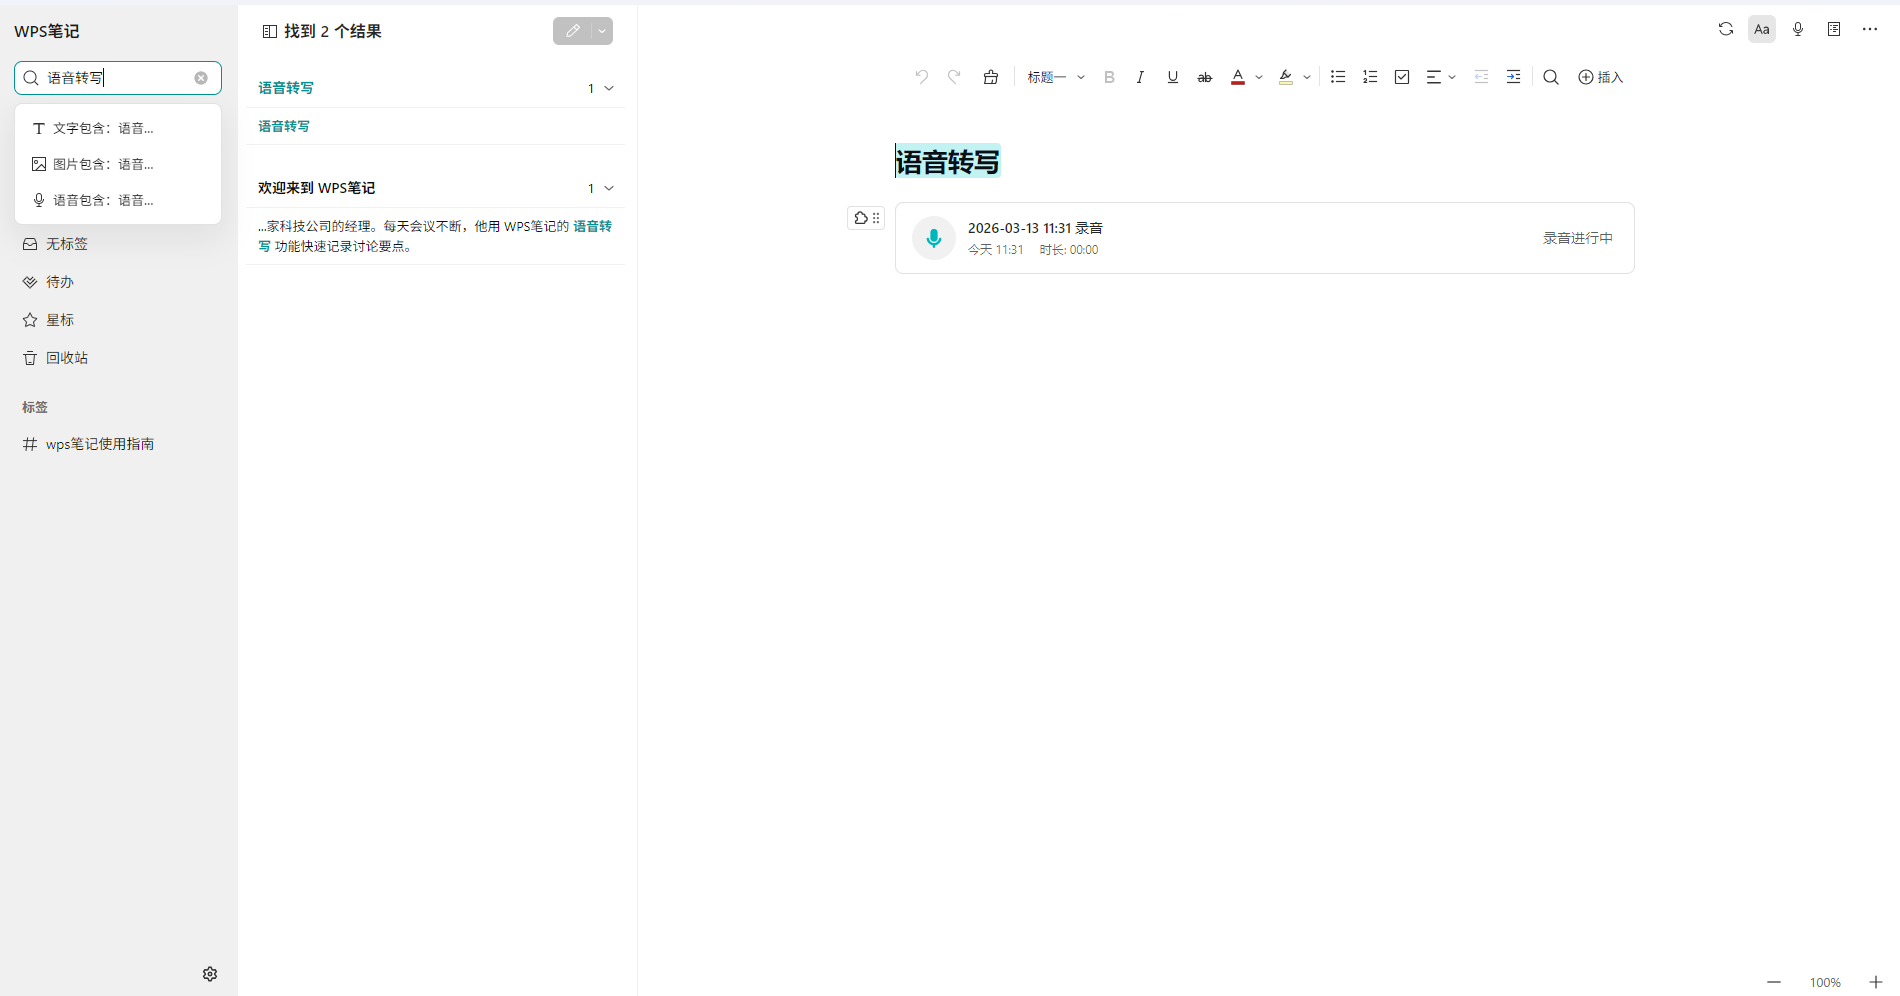Open the result snippet about 家科技公司的经理
Screen dimensions: 1900x996
click(x=435, y=236)
